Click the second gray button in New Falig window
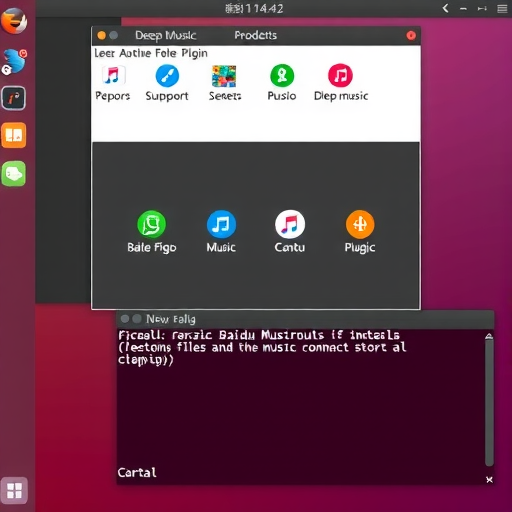512x512 pixels. click(x=137, y=319)
